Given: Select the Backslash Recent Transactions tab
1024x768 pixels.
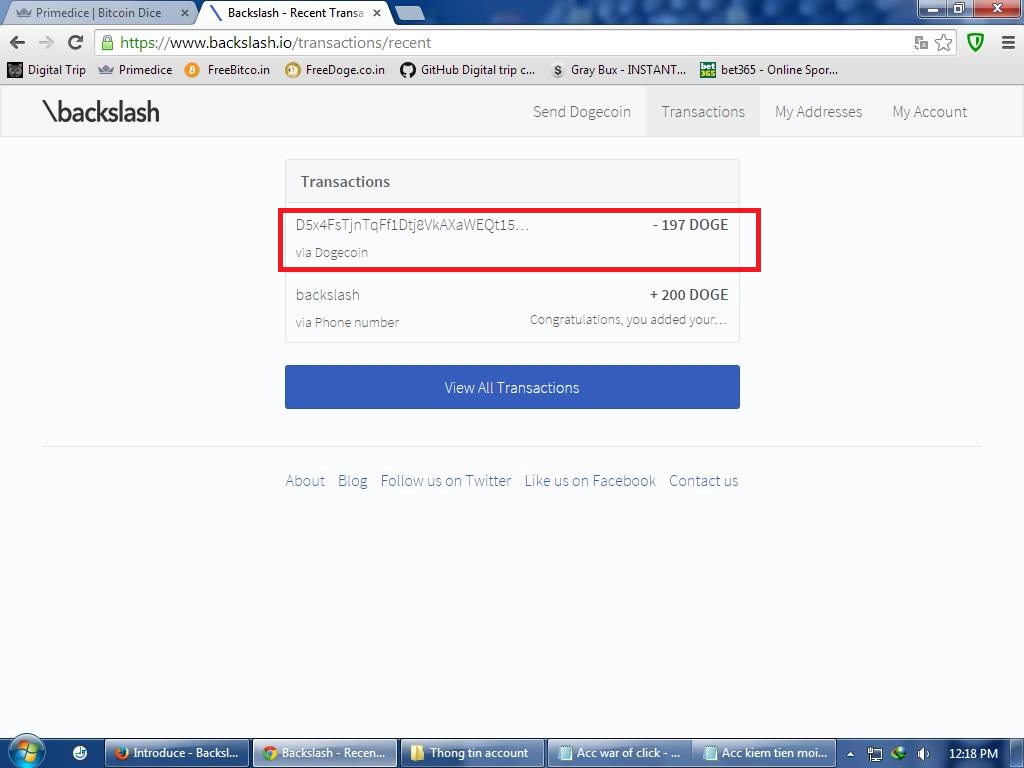Looking at the screenshot, I should 294,12.
